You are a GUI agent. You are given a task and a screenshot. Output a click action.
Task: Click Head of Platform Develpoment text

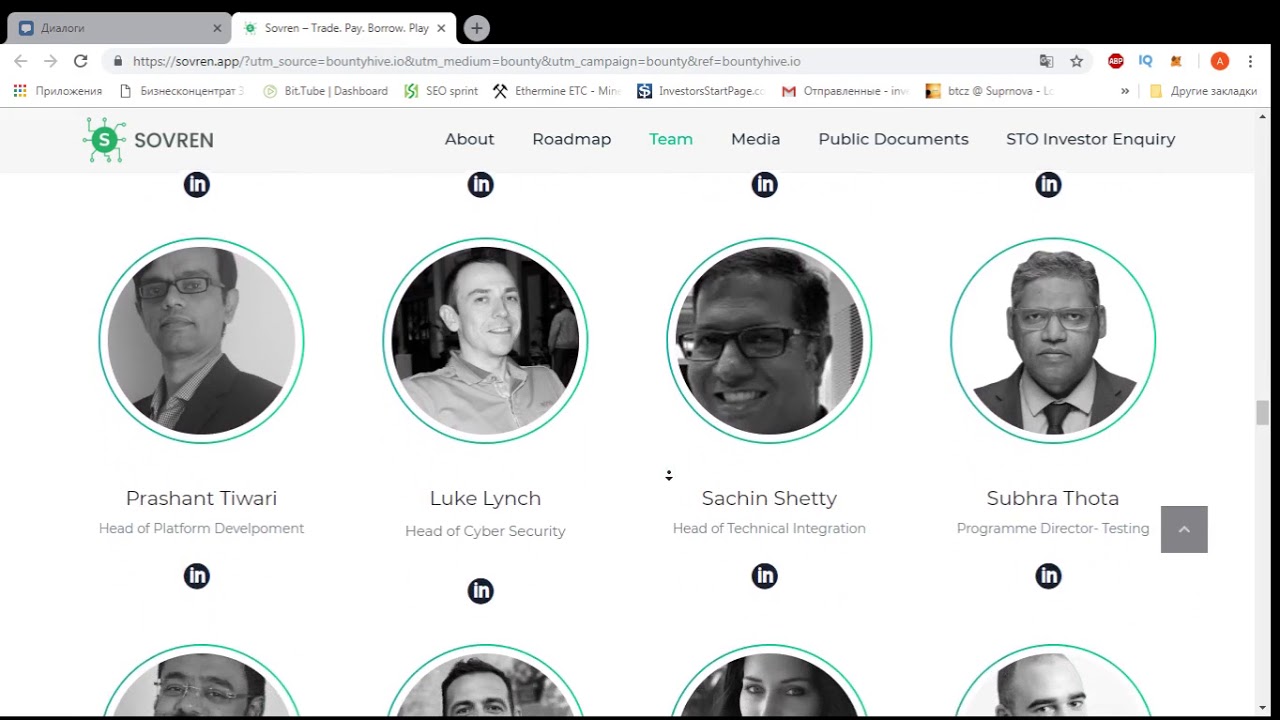click(201, 528)
